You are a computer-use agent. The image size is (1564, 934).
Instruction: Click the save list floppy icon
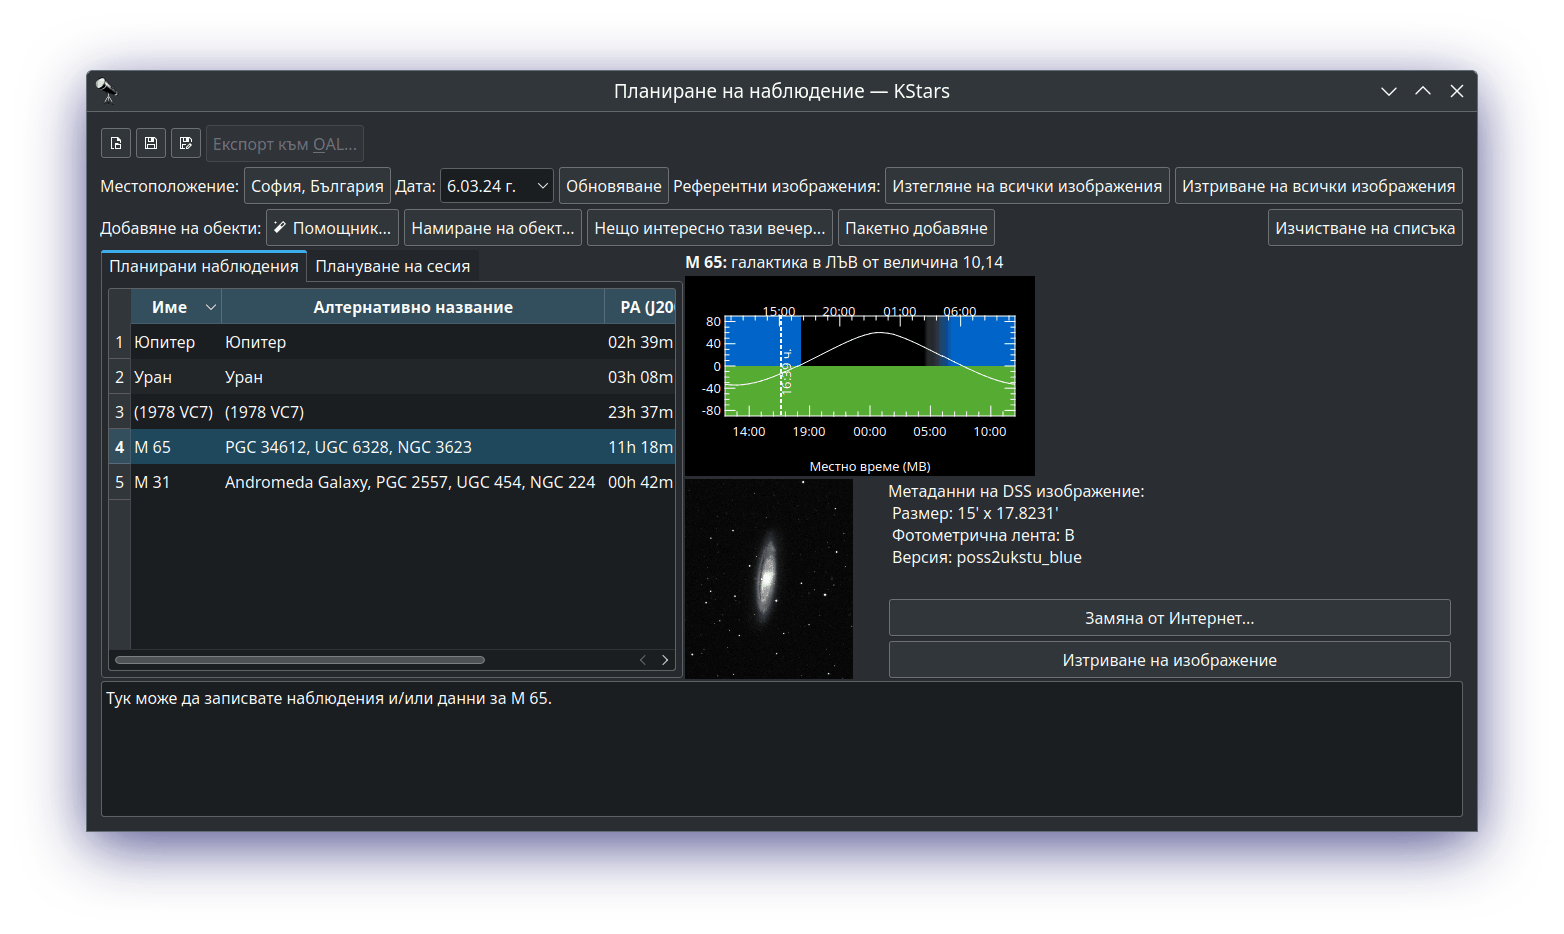coord(151,143)
